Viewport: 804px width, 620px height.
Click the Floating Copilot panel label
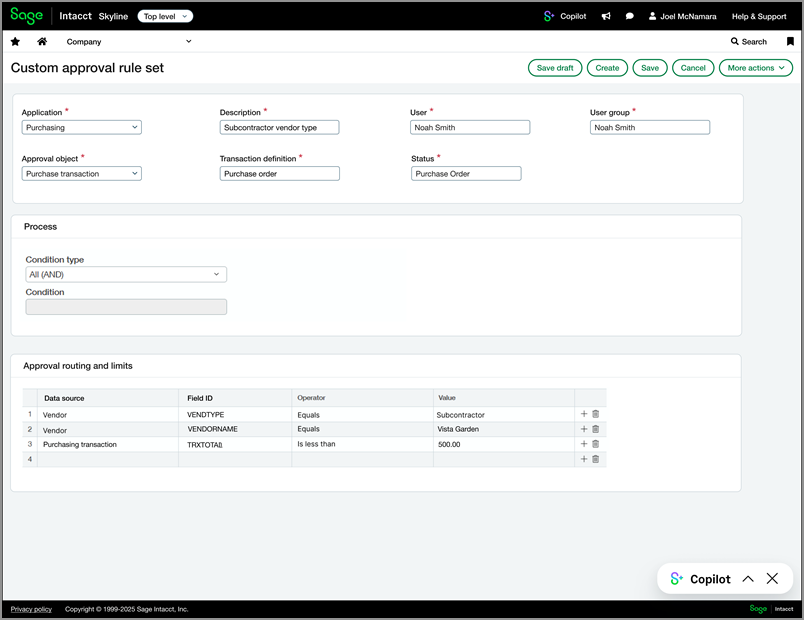click(710, 579)
